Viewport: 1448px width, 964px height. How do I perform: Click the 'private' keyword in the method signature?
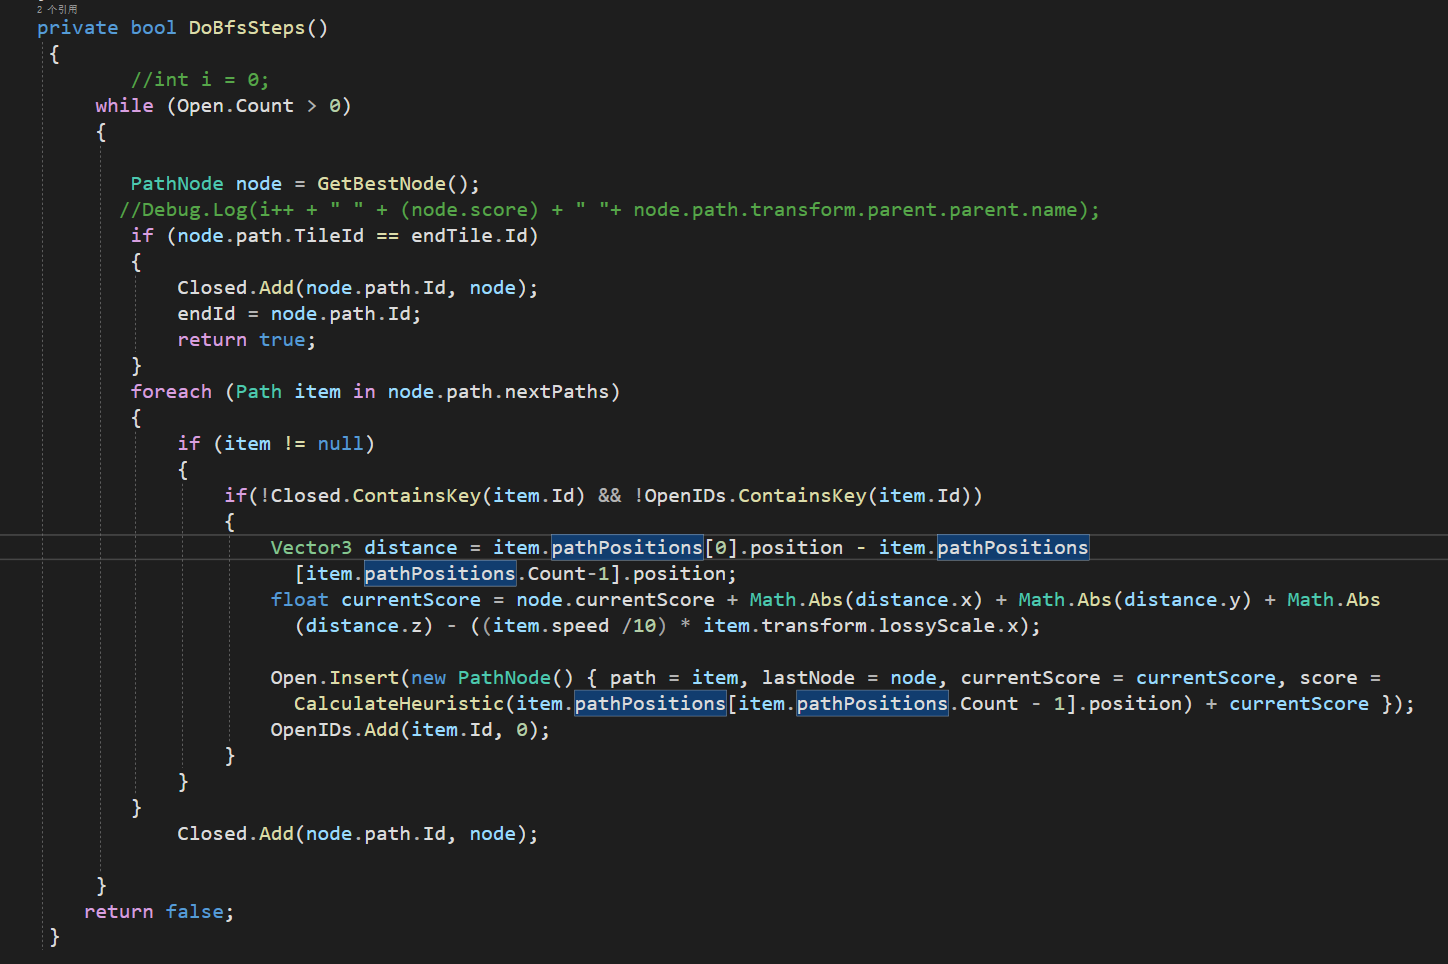click(x=78, y=28)
